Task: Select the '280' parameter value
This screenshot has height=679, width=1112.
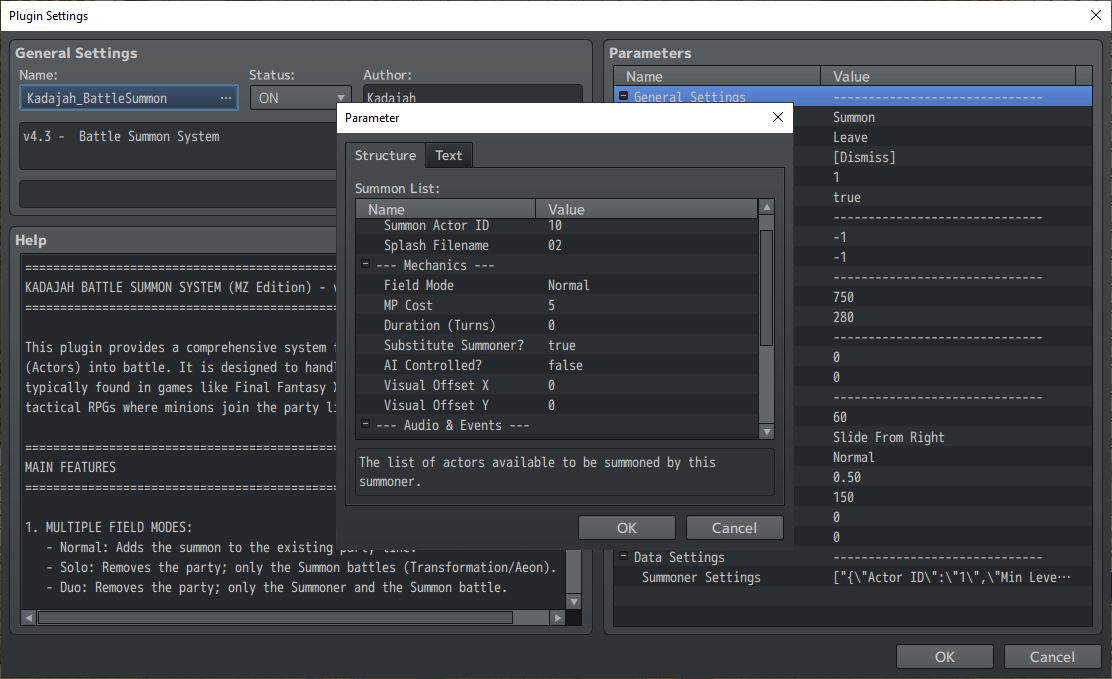Action: coord(843,317)
